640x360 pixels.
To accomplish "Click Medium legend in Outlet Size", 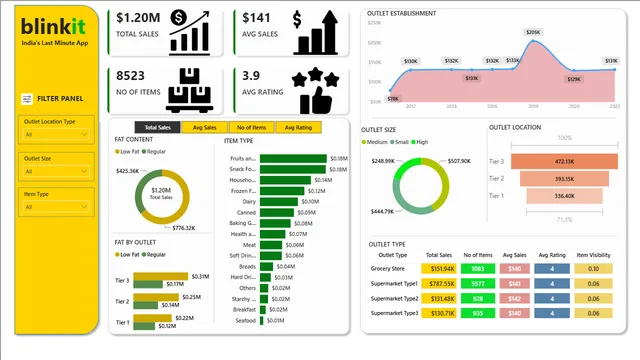I will pos(374,142).
